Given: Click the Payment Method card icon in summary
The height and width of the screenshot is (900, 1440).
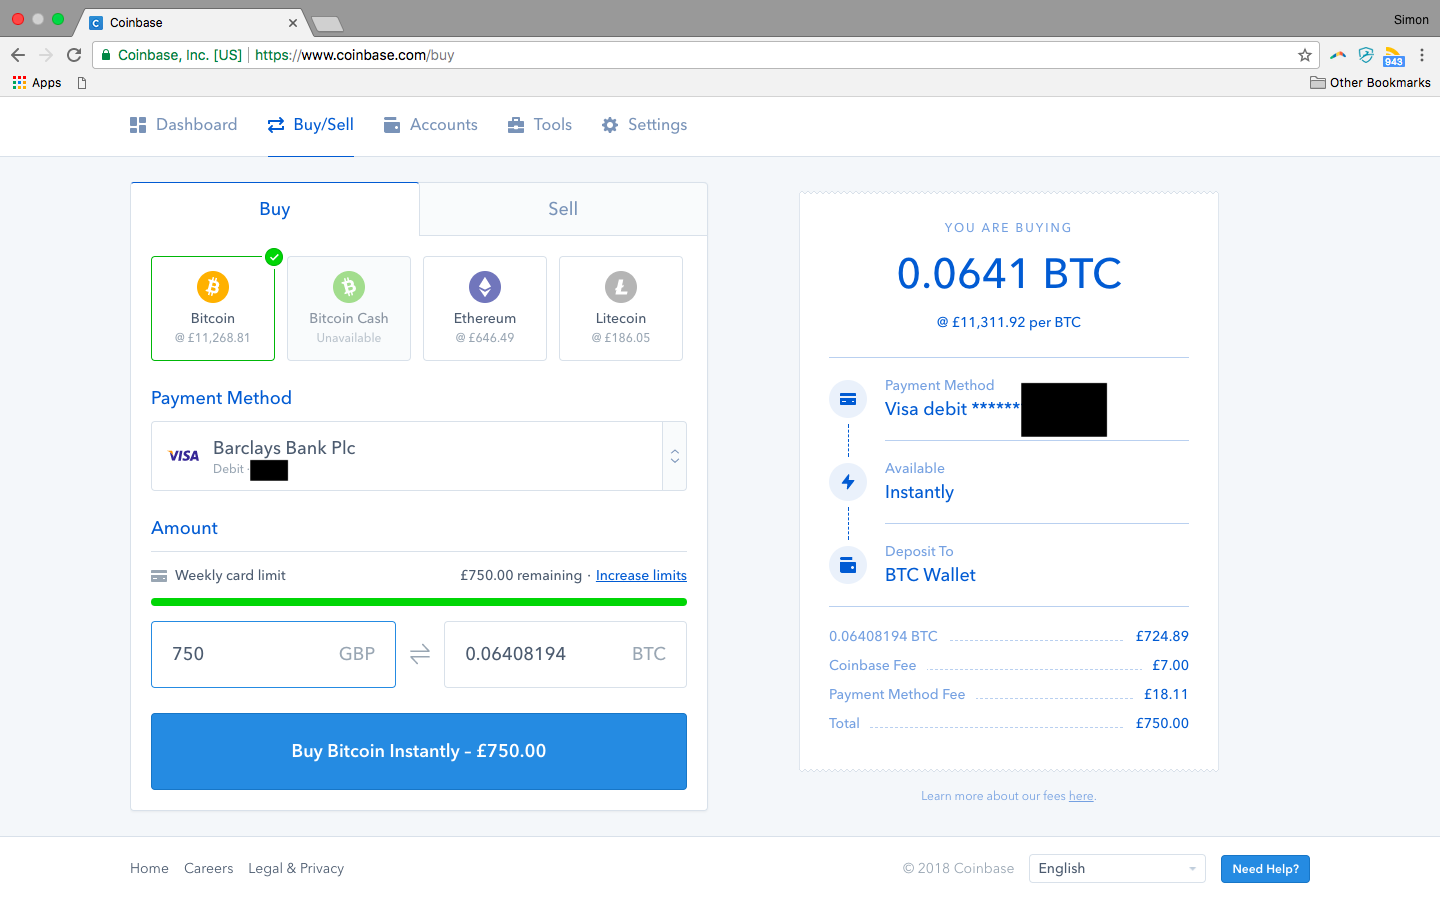Looking at the screenshot, I should tap(848, 399).
